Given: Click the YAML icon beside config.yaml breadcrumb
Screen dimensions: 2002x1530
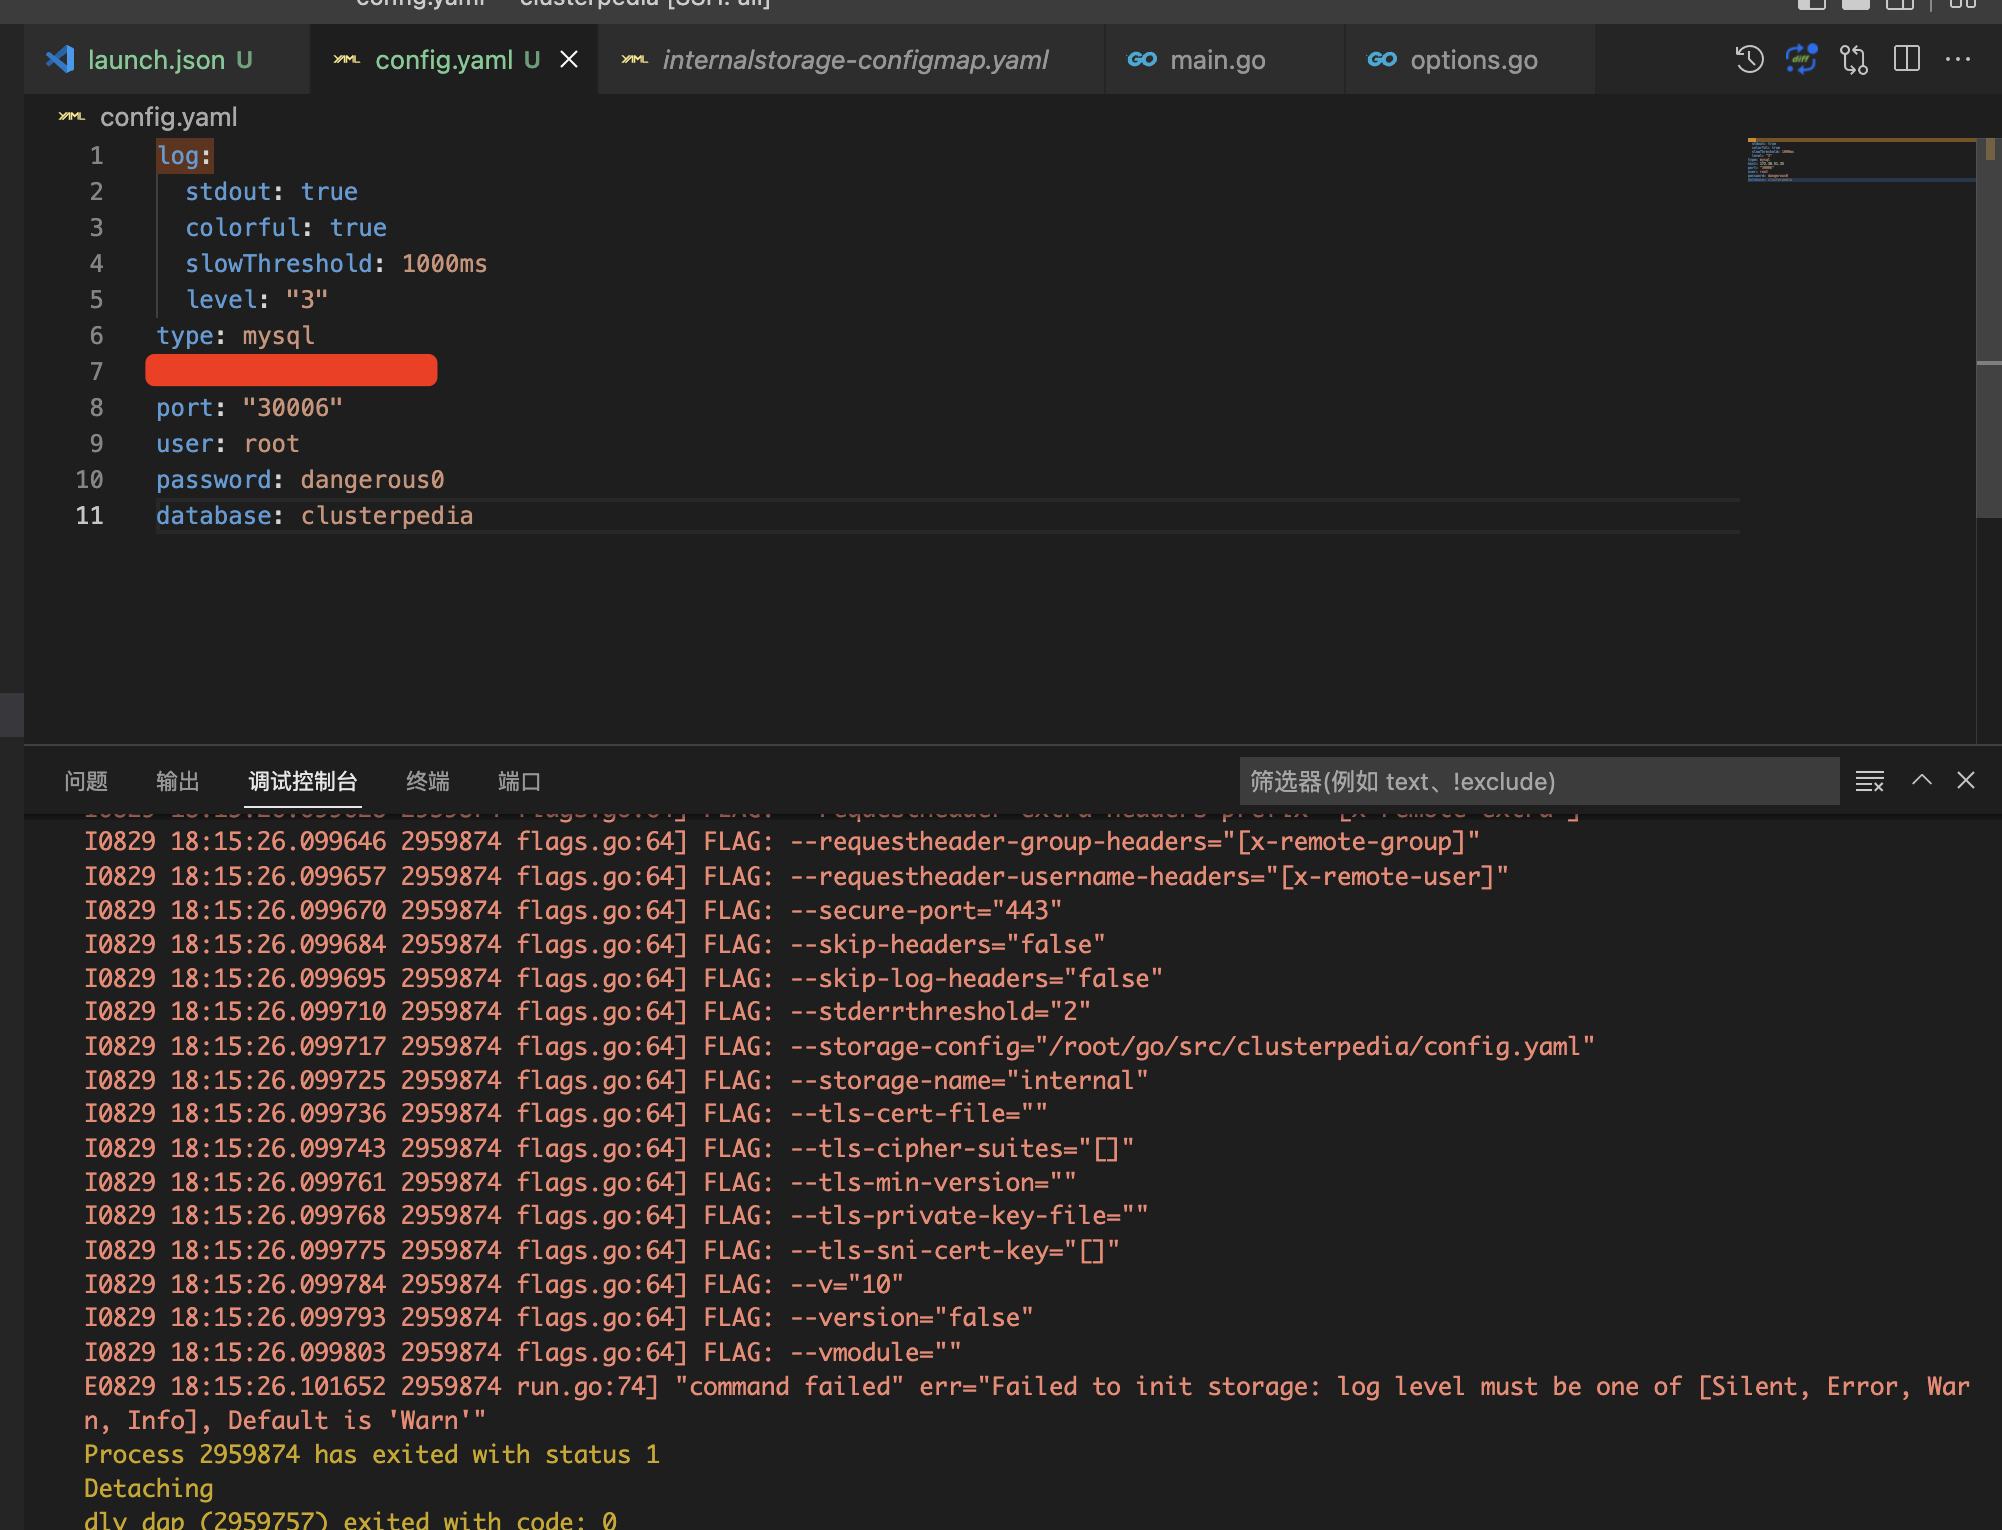Looking at the screenshot, I should click(x=70, y=117).
